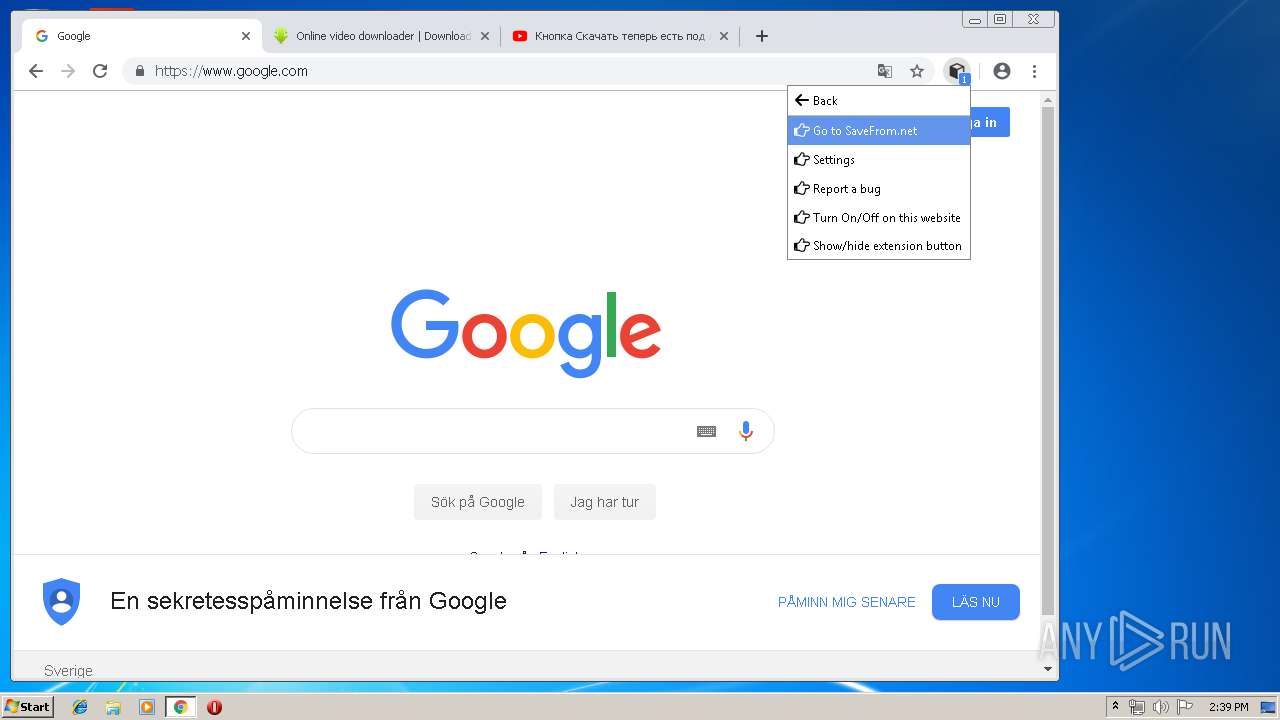Click PÅMINN MIG SENARE link
The image size is (1280, 720).
[847, 602]
